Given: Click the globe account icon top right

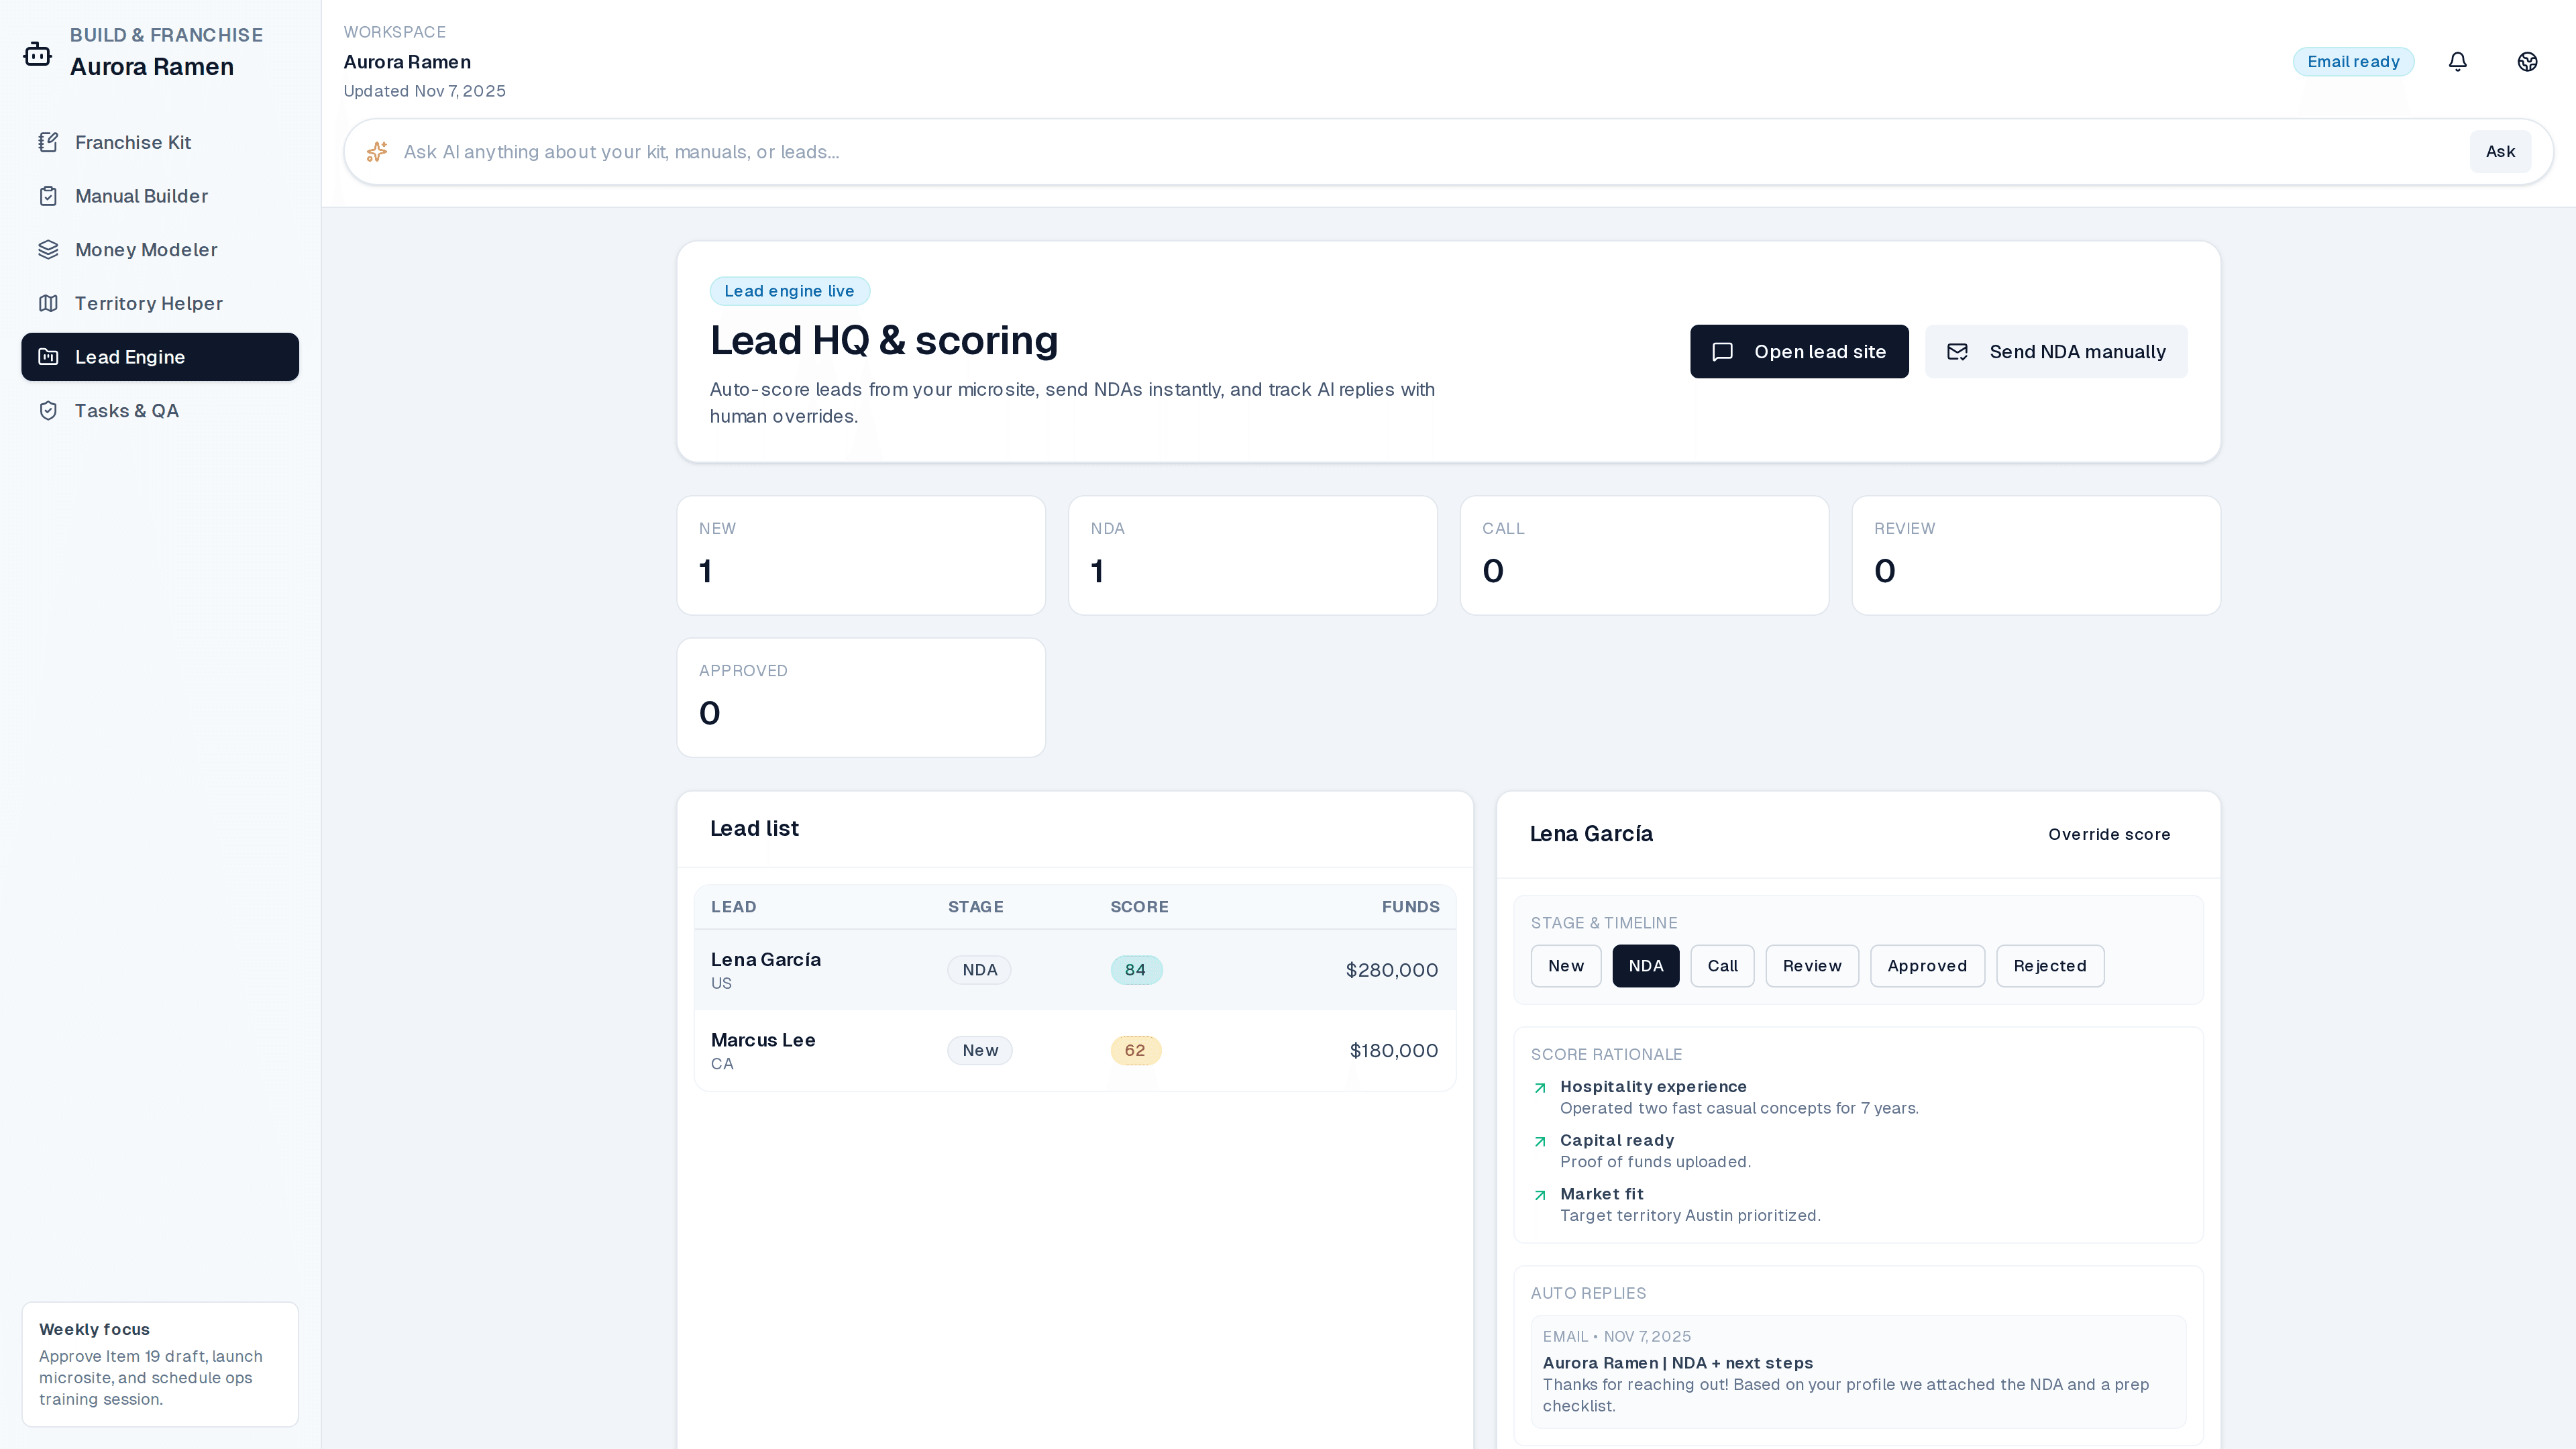Looking at the screenshot, I should click(x=2527, y=61).
